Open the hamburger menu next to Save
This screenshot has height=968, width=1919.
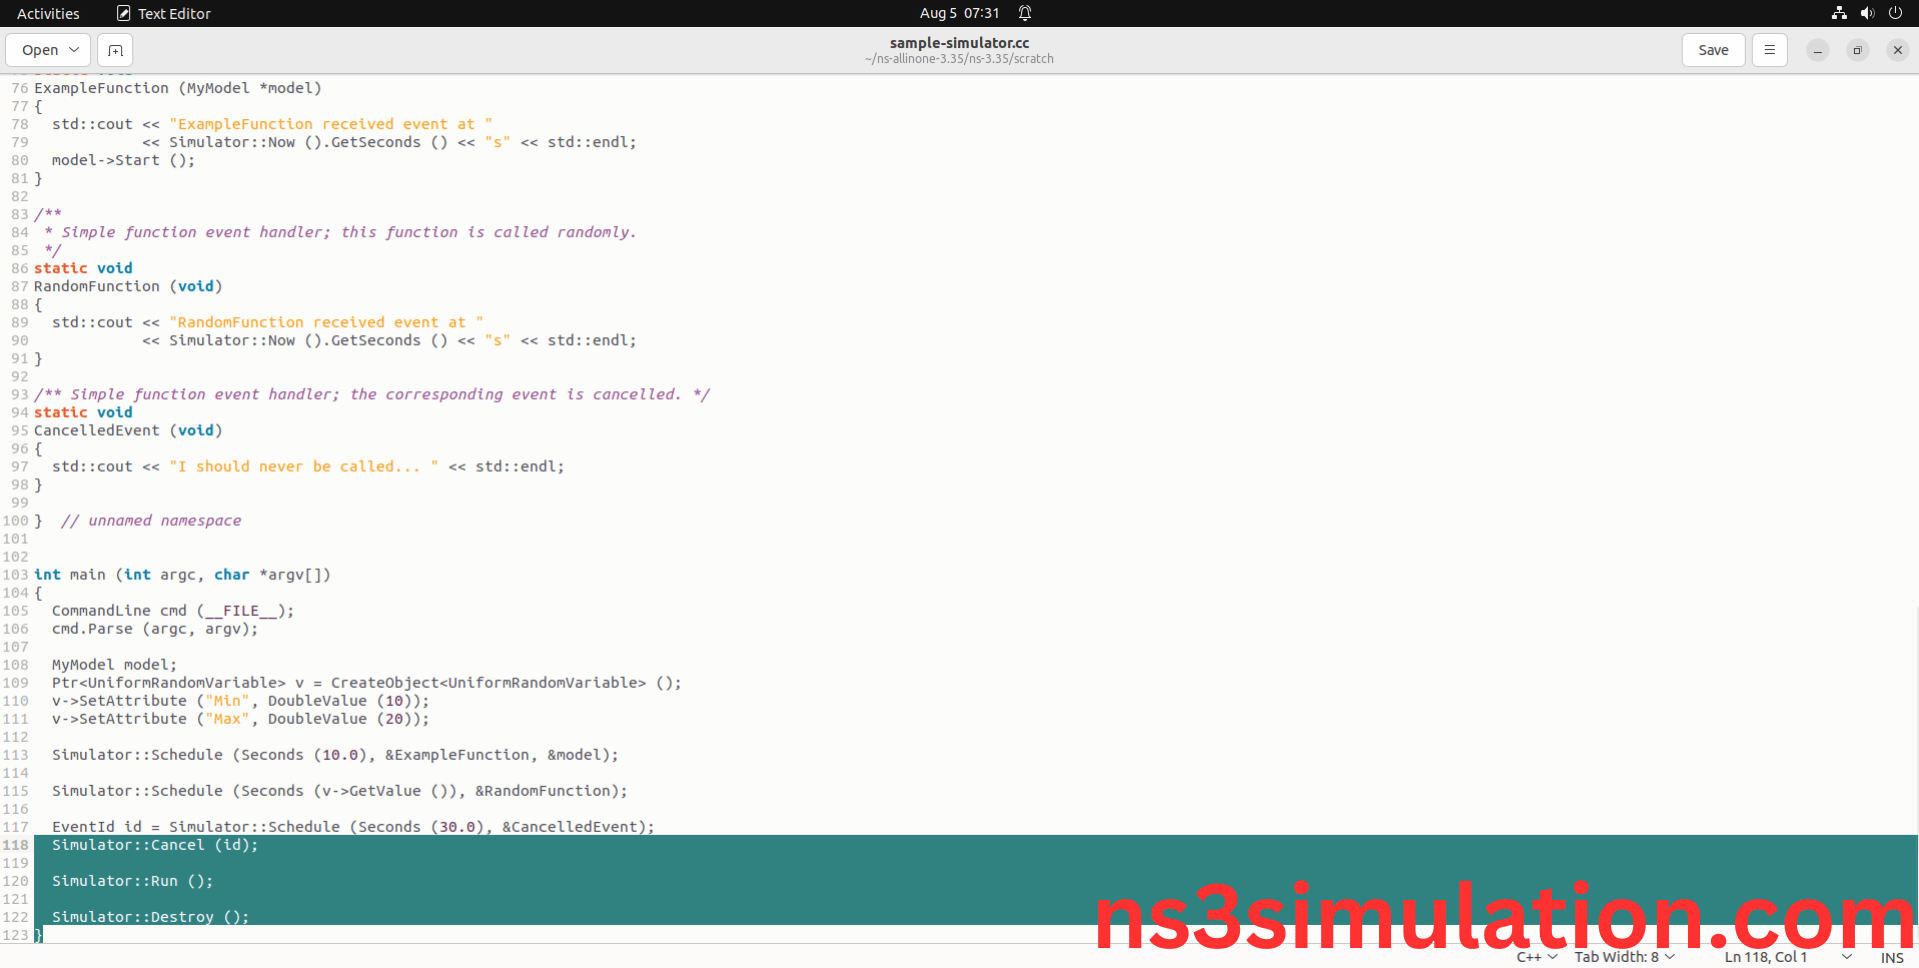(x=1769, y=49)
